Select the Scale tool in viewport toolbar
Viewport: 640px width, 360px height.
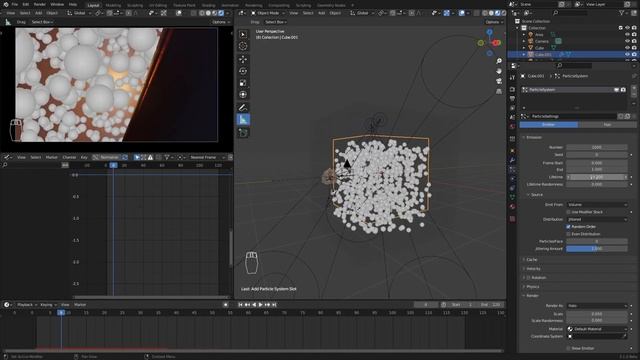point(243,83)
